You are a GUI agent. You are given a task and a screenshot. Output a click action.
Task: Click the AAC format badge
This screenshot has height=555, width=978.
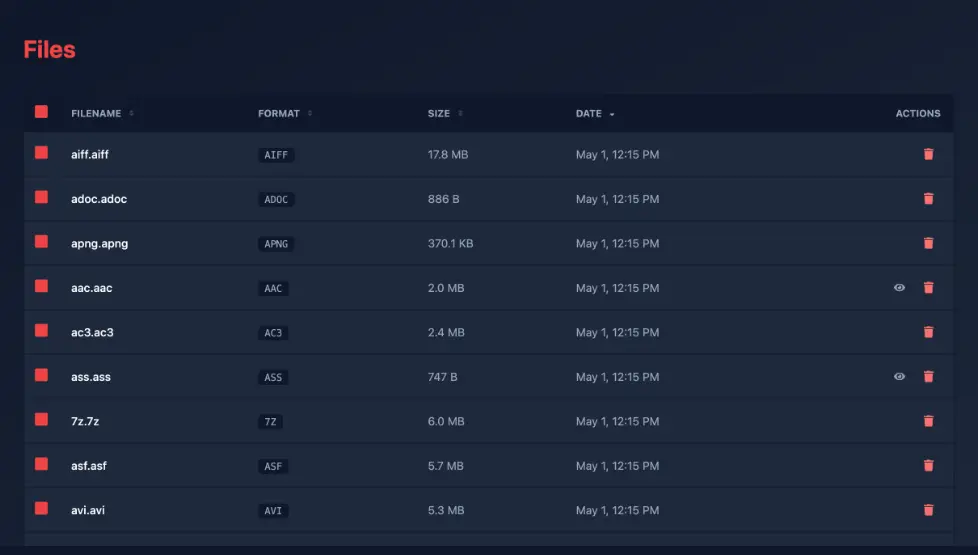click(x=273, y=288)
